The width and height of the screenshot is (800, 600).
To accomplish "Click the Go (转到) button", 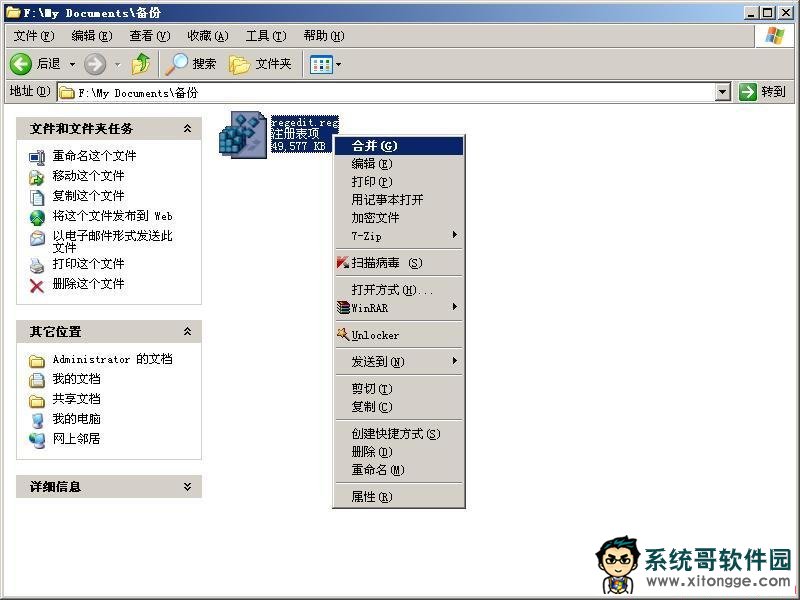I will coord(763,92).
